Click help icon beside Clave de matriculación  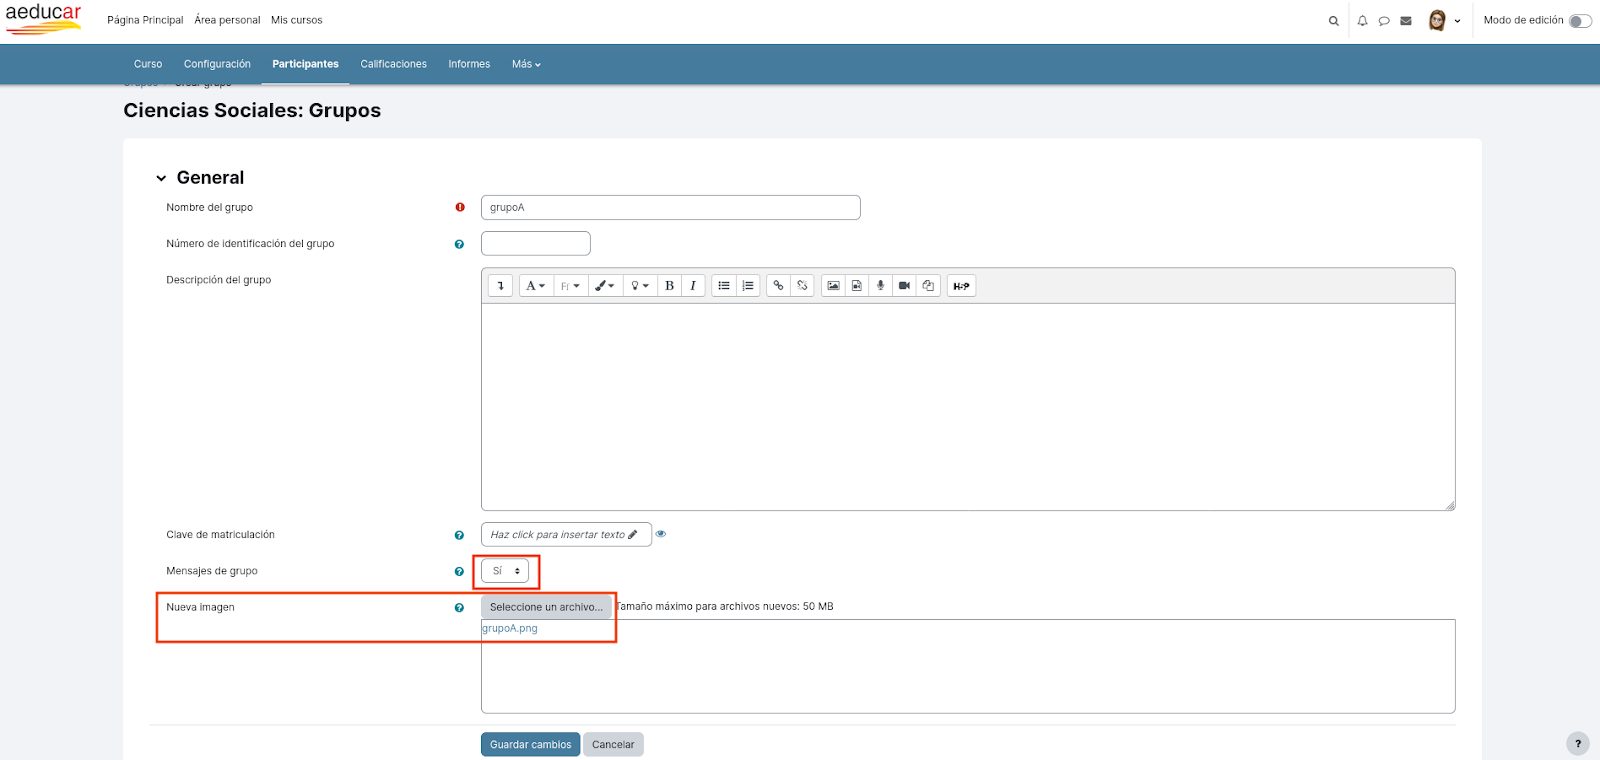[x=459, y=535]
